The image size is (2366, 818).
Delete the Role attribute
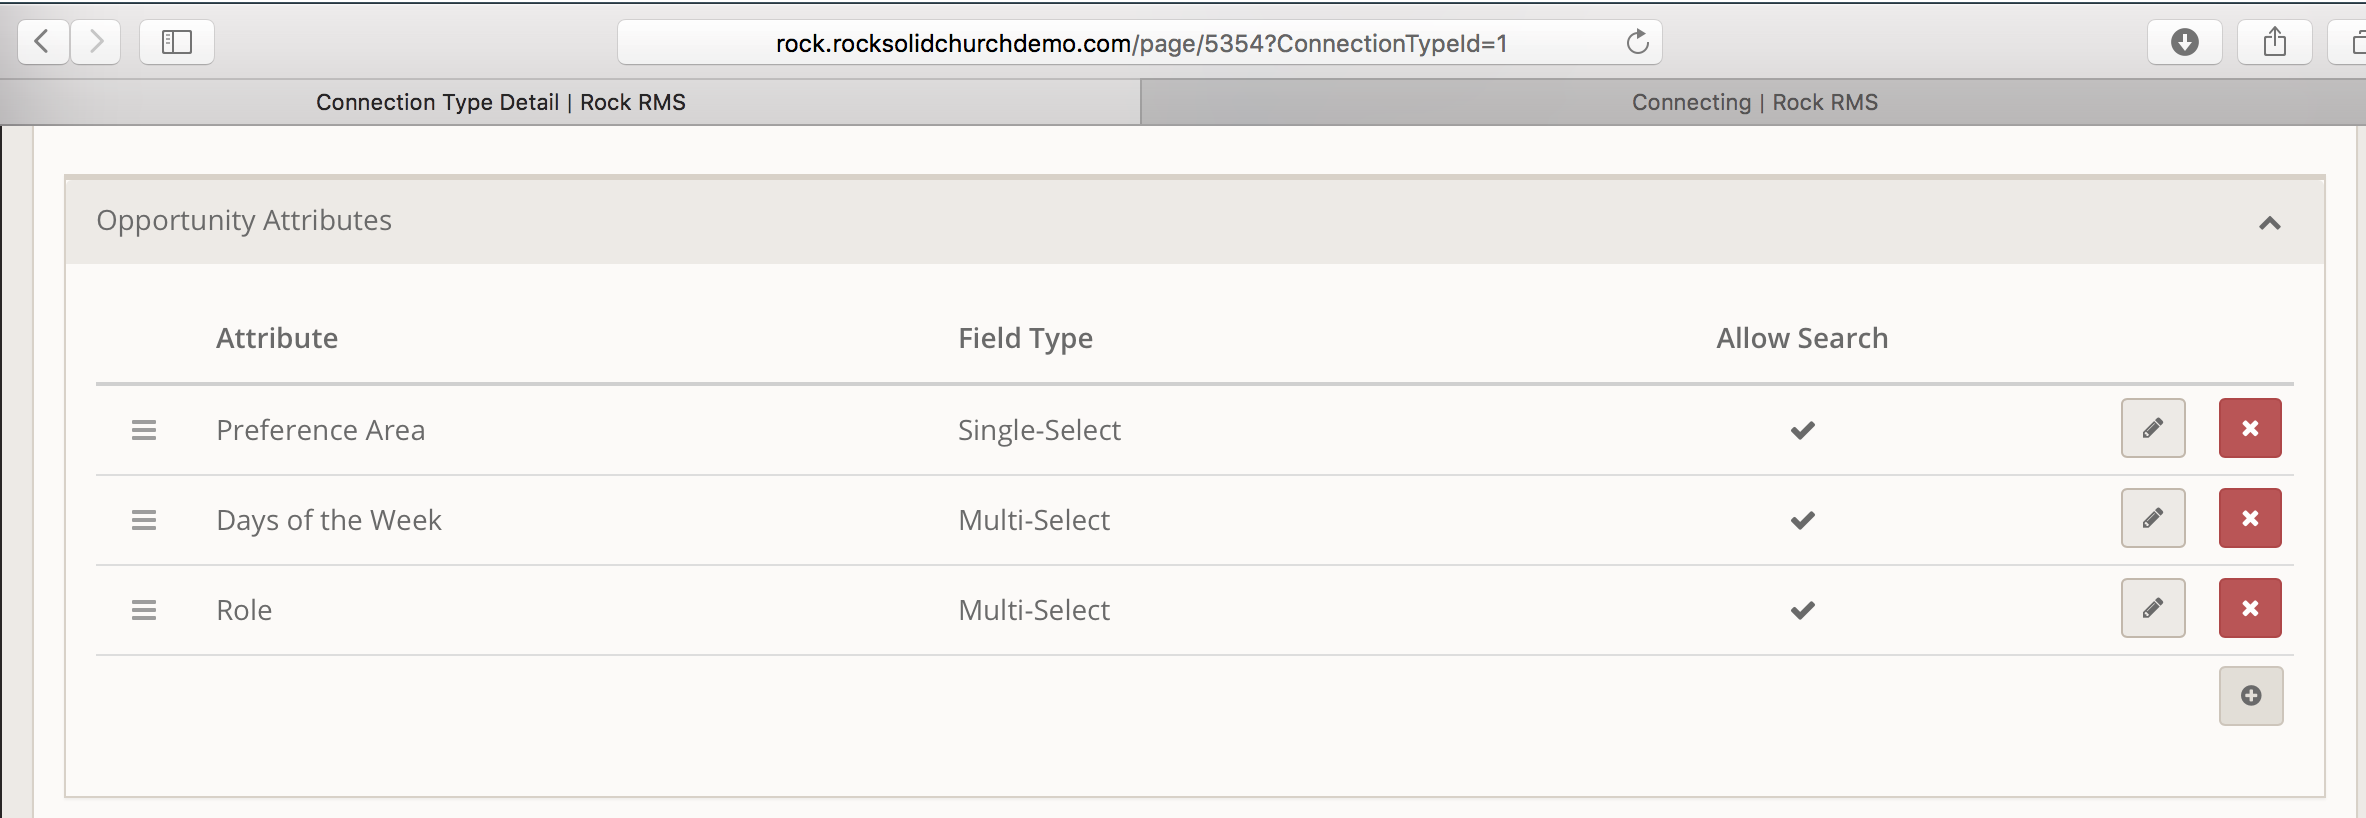tap(2249, 608)
